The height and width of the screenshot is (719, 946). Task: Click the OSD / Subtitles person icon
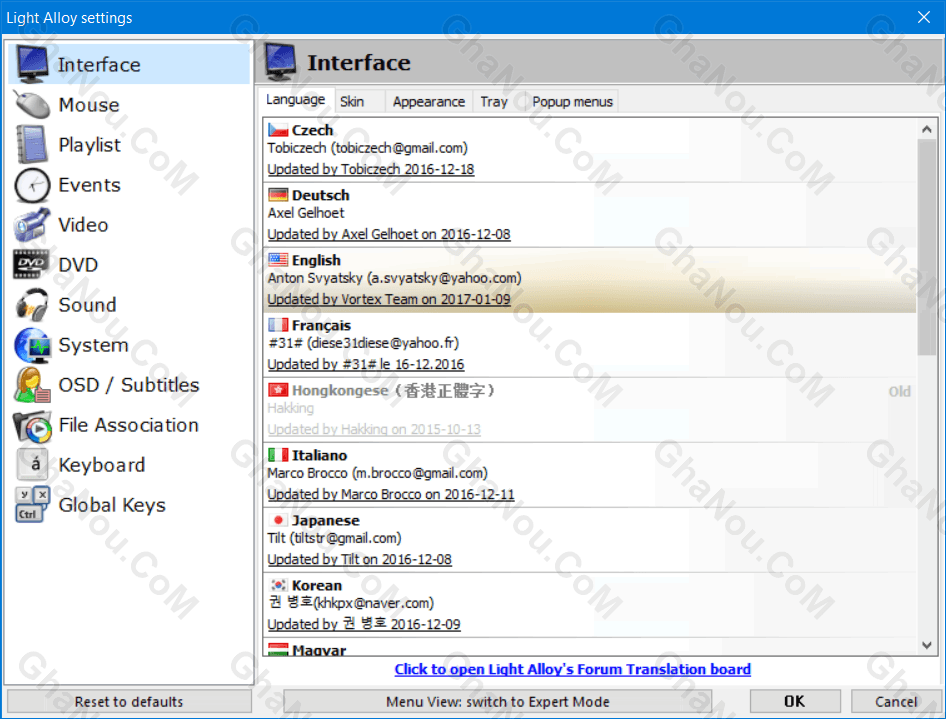32,385
